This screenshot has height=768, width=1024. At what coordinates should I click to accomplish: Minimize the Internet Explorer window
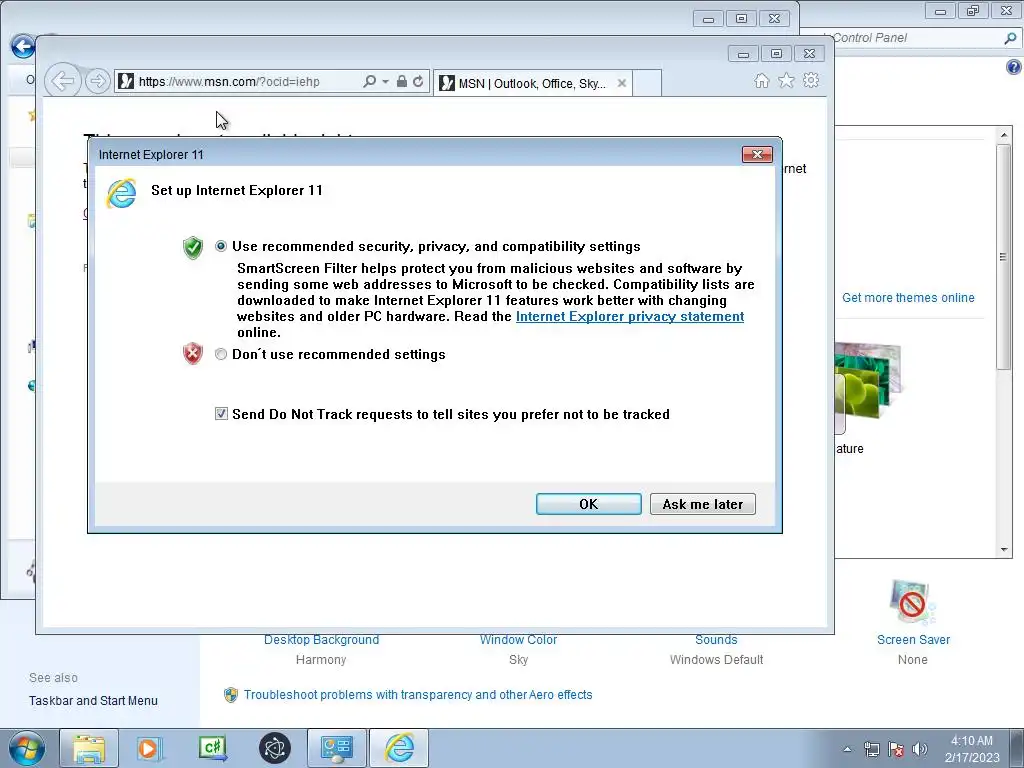(743, 54)
